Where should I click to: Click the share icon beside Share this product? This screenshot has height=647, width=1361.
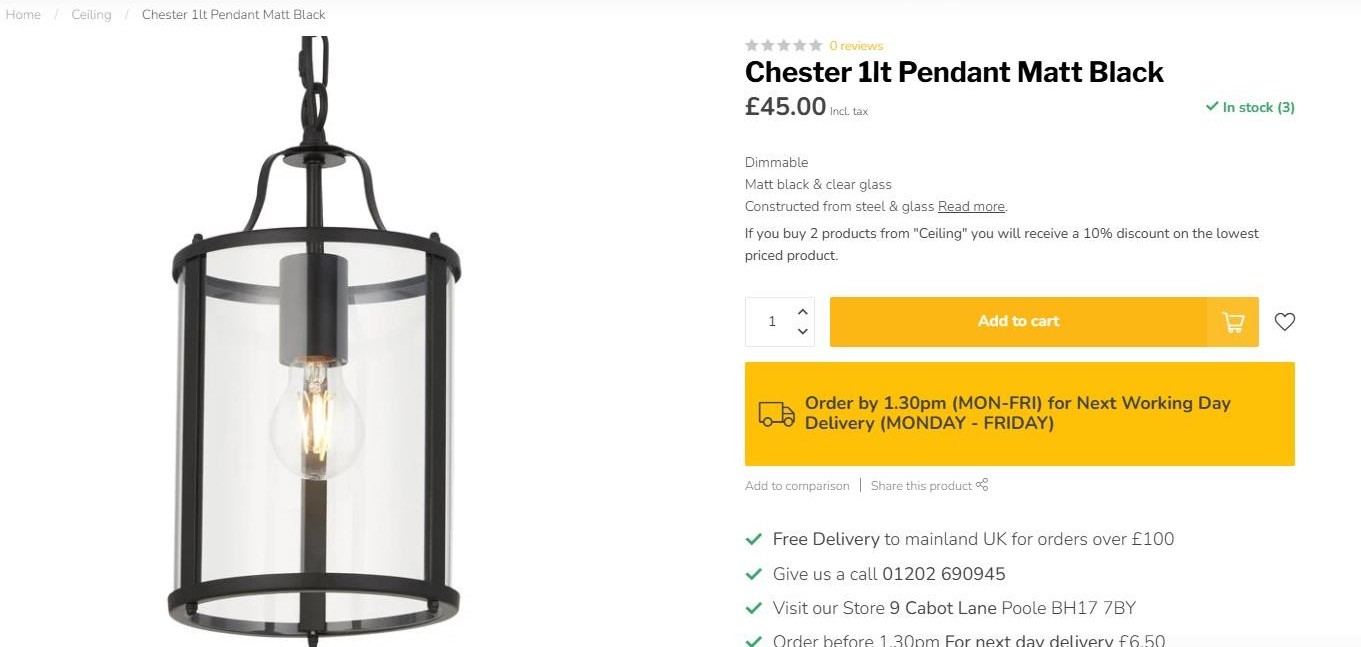click(982, 485)
